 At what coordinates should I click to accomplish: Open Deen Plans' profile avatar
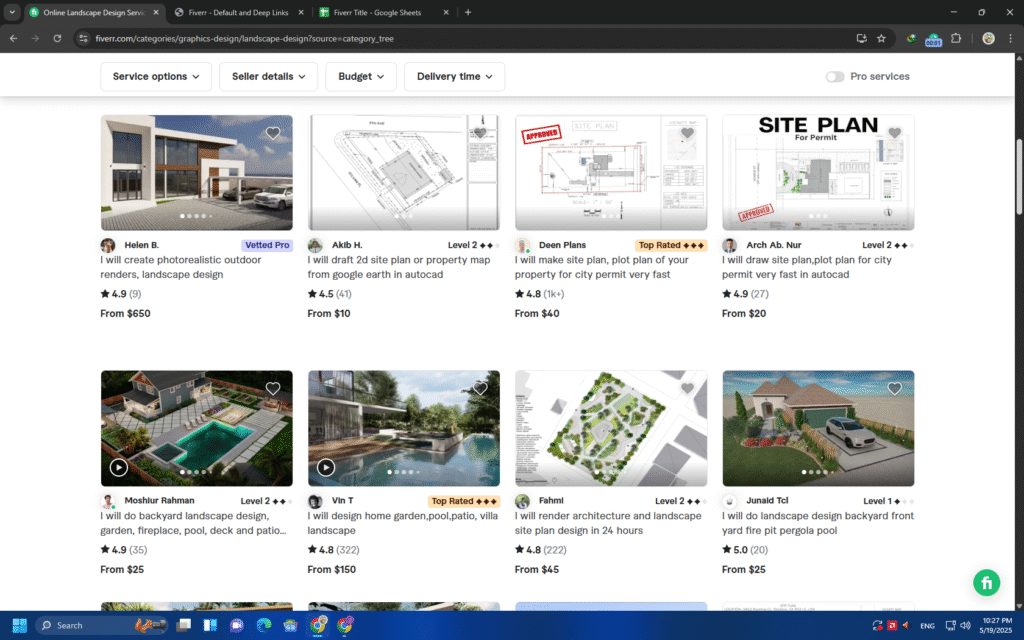pyautogui.click(x=522, y=246)
